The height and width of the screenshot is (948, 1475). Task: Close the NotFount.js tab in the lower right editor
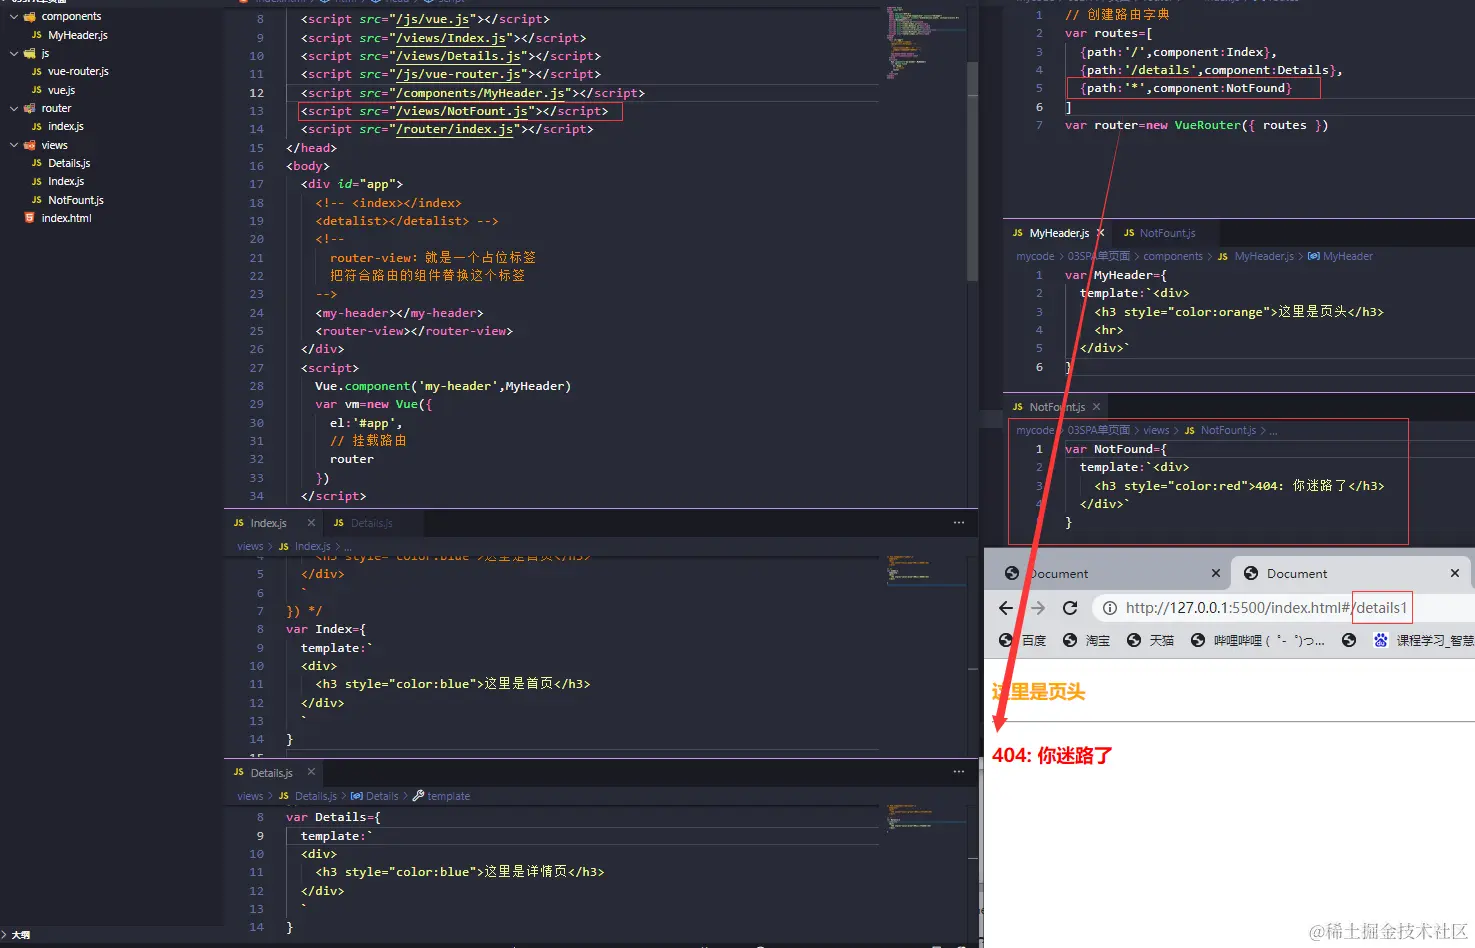point(1096,407)
